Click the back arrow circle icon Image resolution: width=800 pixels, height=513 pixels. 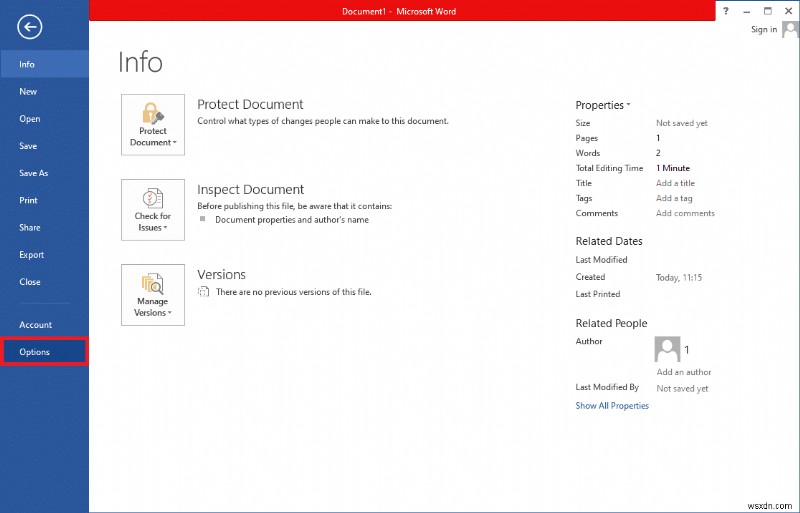point(30,27)
